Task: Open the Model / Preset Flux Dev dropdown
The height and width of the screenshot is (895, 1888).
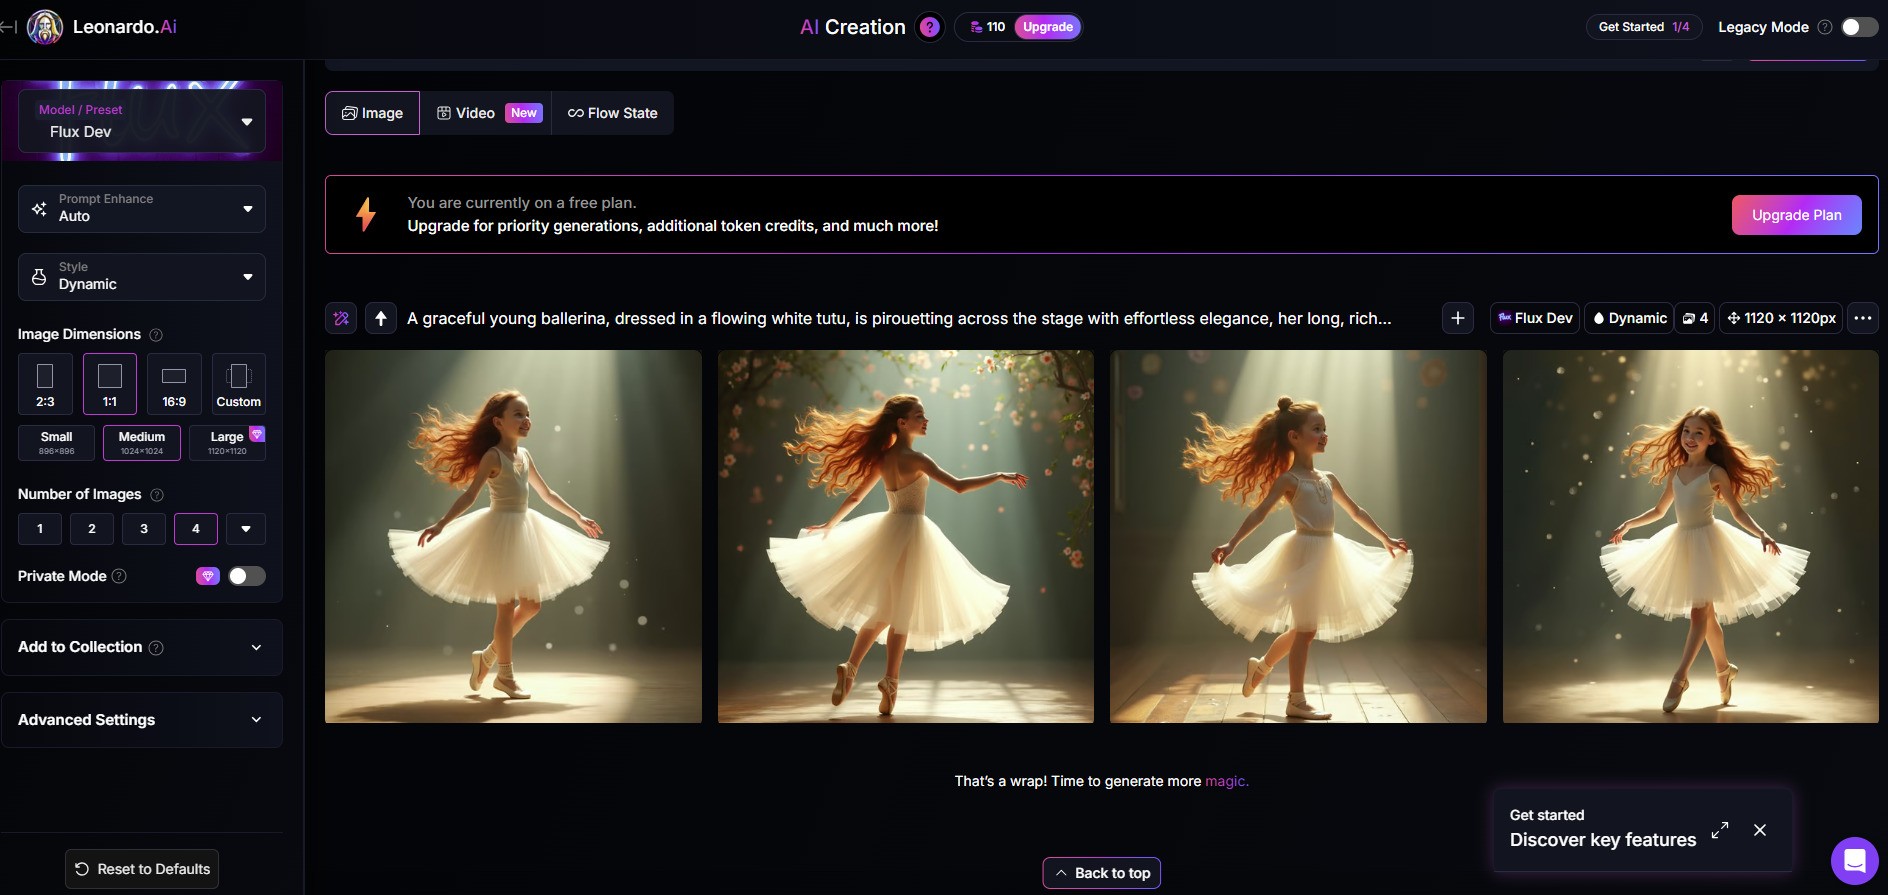Action: tap(142, 122)
